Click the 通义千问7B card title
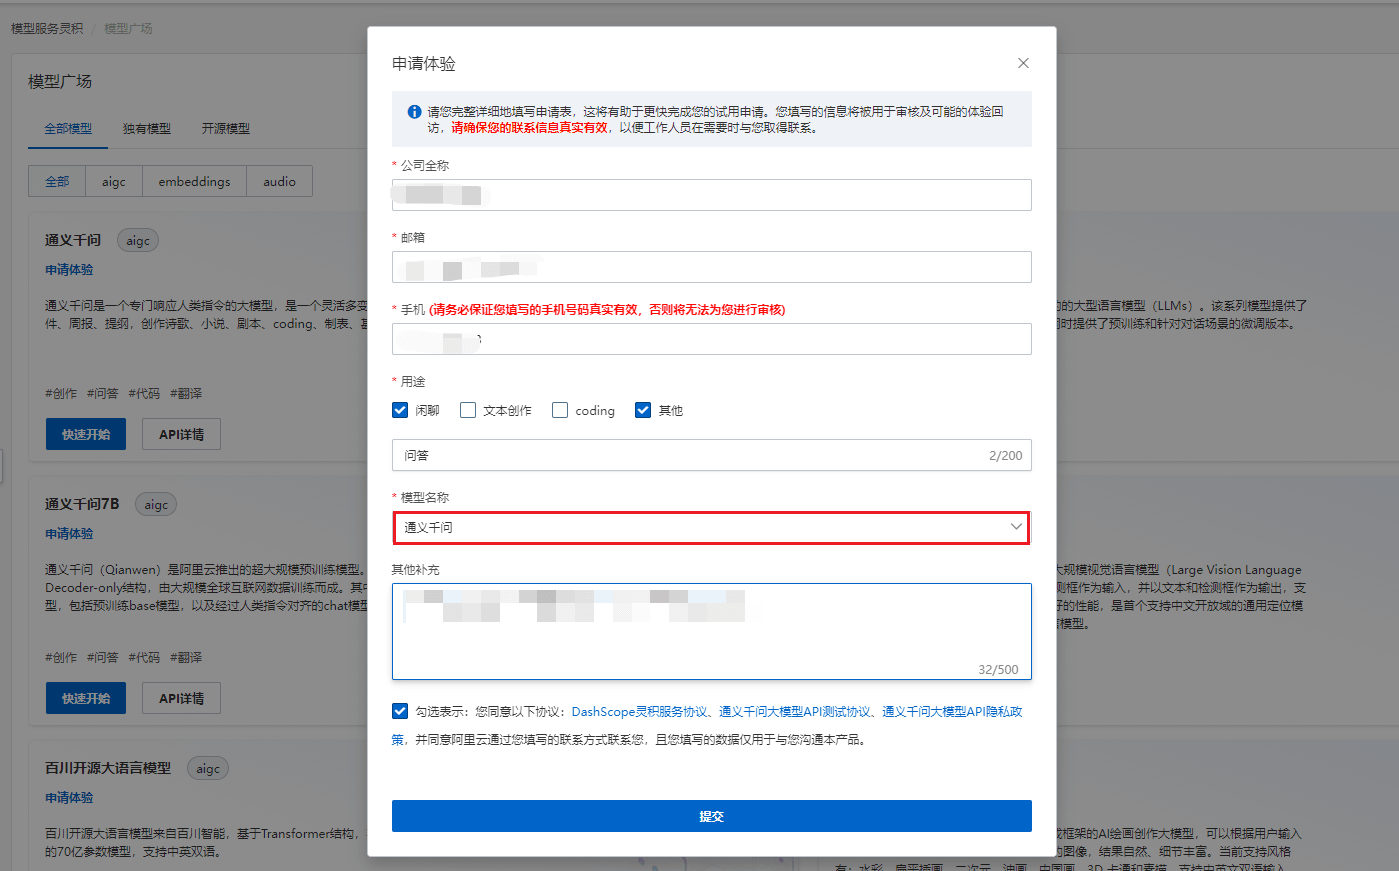The image size is (1399, 871). click(82, 504)
